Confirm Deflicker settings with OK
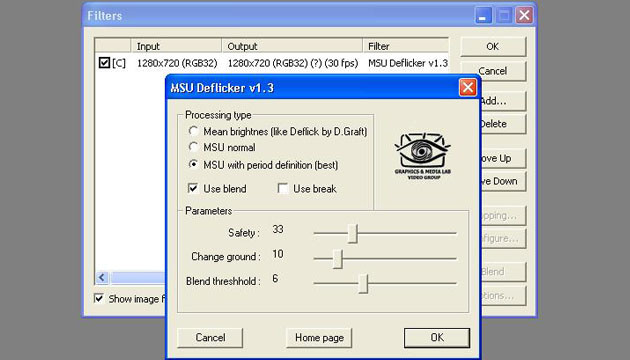Image resolution: width=630 pixels, height=360 pixels. (437, 338)
